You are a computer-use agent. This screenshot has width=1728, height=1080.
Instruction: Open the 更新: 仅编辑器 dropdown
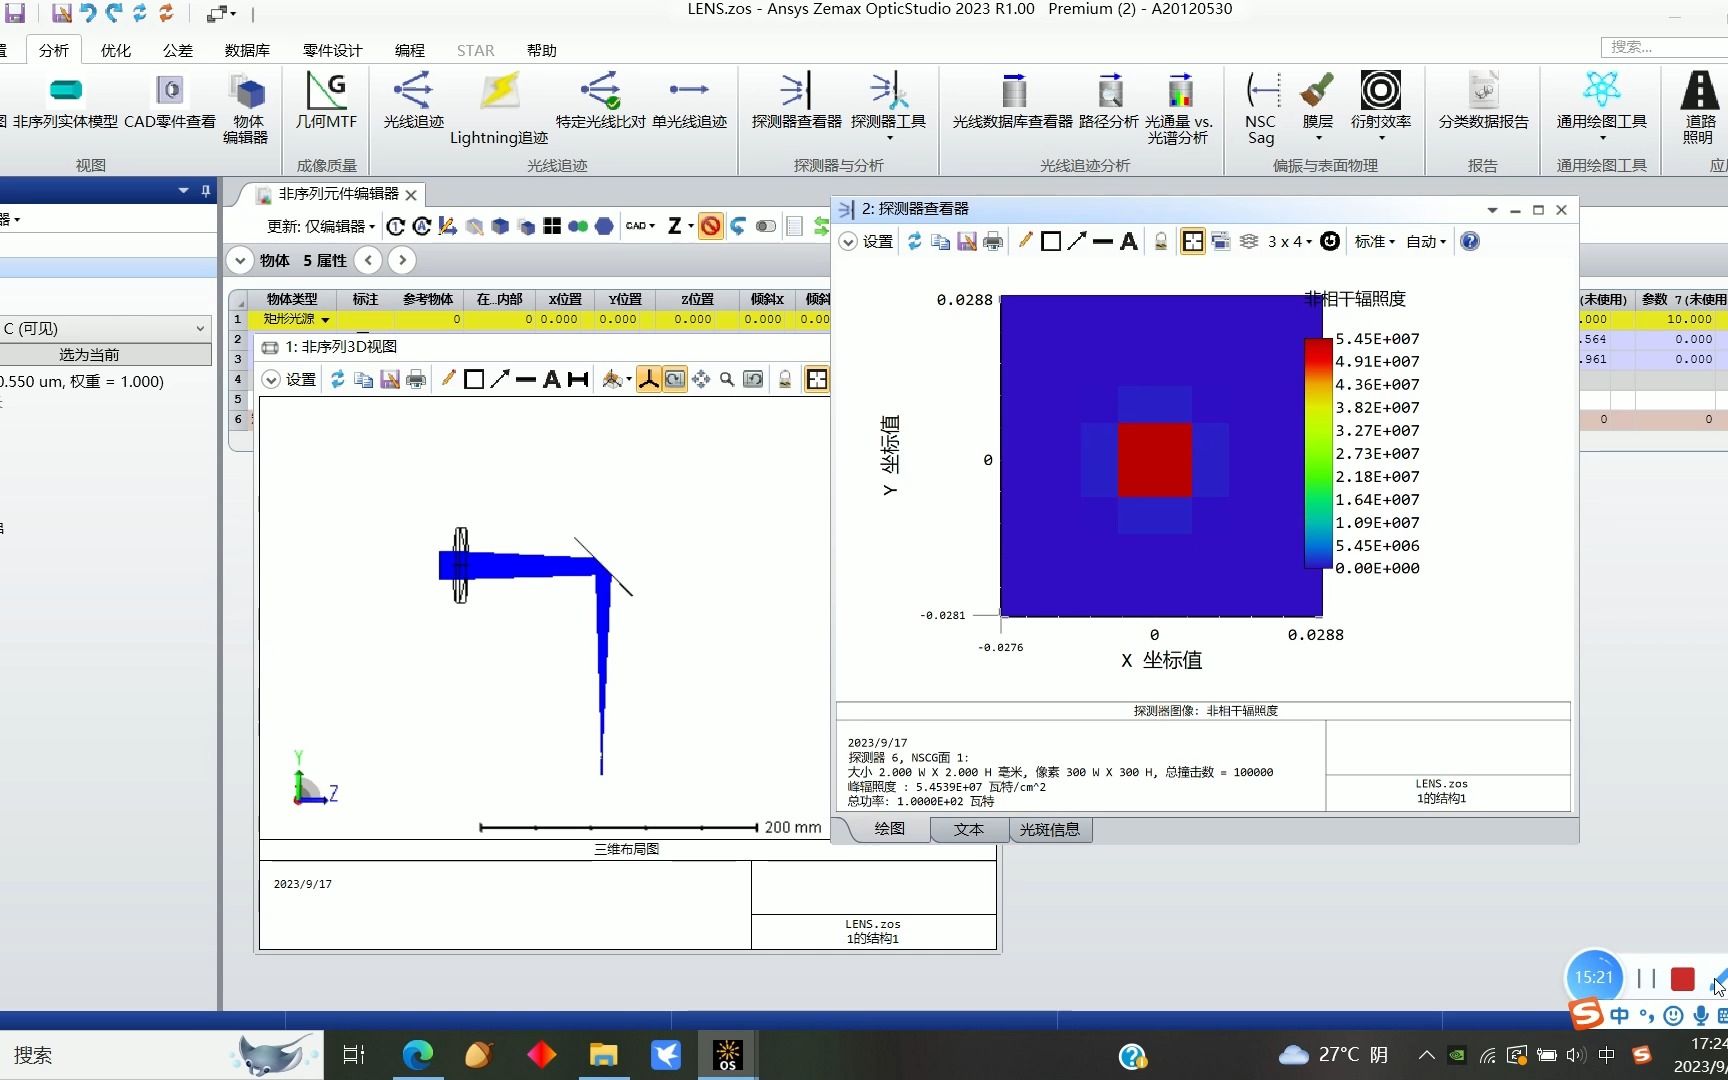click(321, 226)
